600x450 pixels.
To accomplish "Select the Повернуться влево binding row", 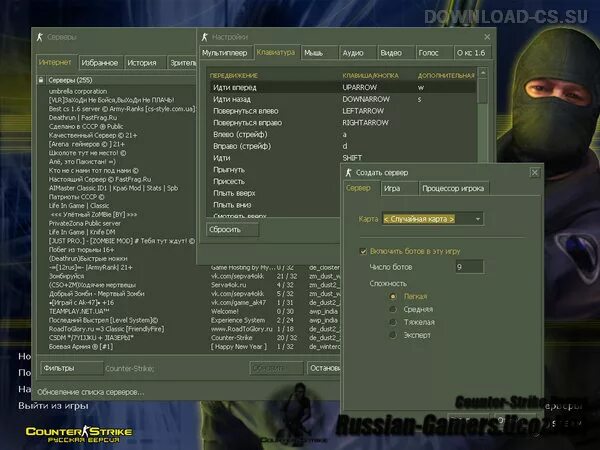I will point(343,111).
